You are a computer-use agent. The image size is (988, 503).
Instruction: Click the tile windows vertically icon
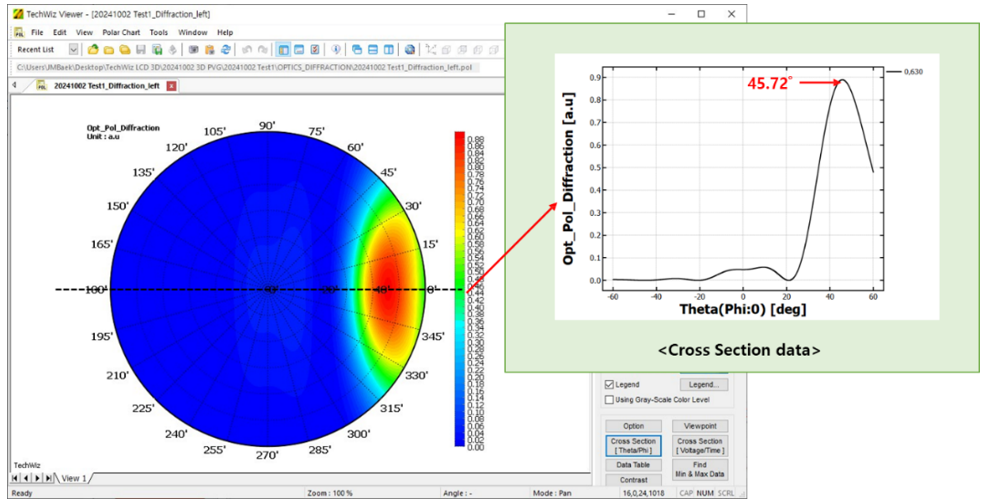pos(388,49)
